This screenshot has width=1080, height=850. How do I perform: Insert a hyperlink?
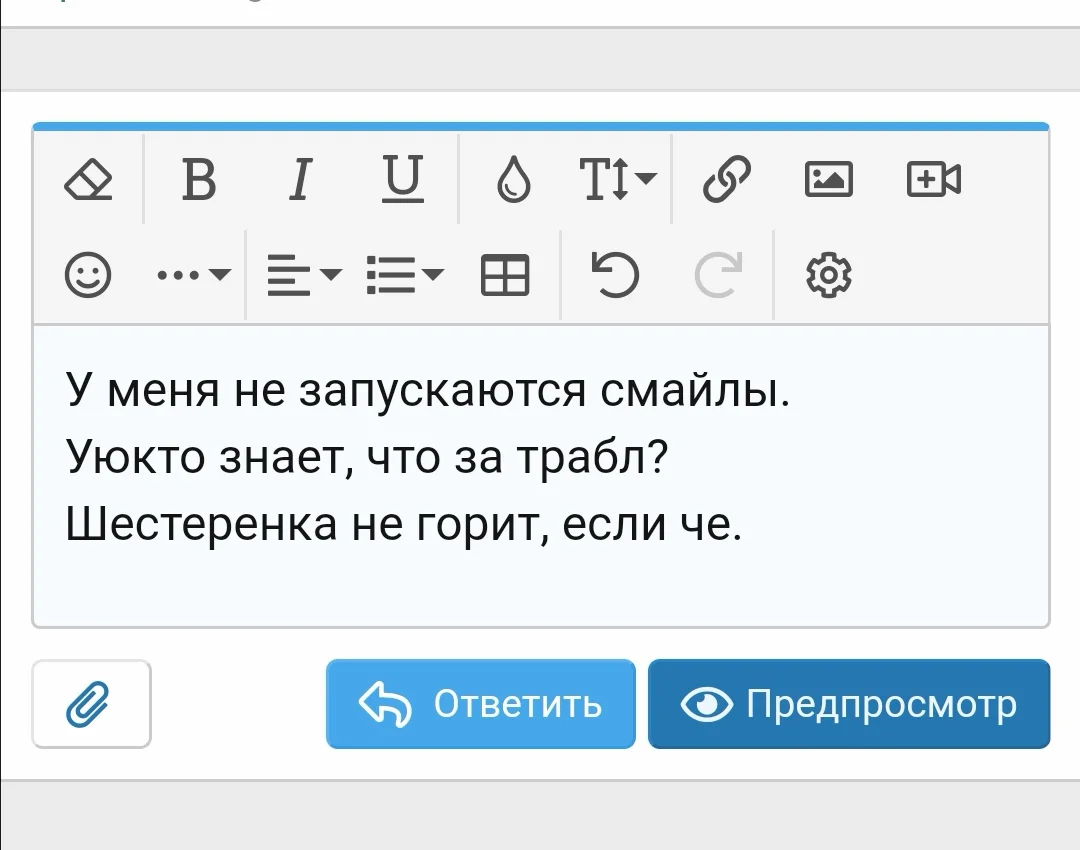click(725, 180)
